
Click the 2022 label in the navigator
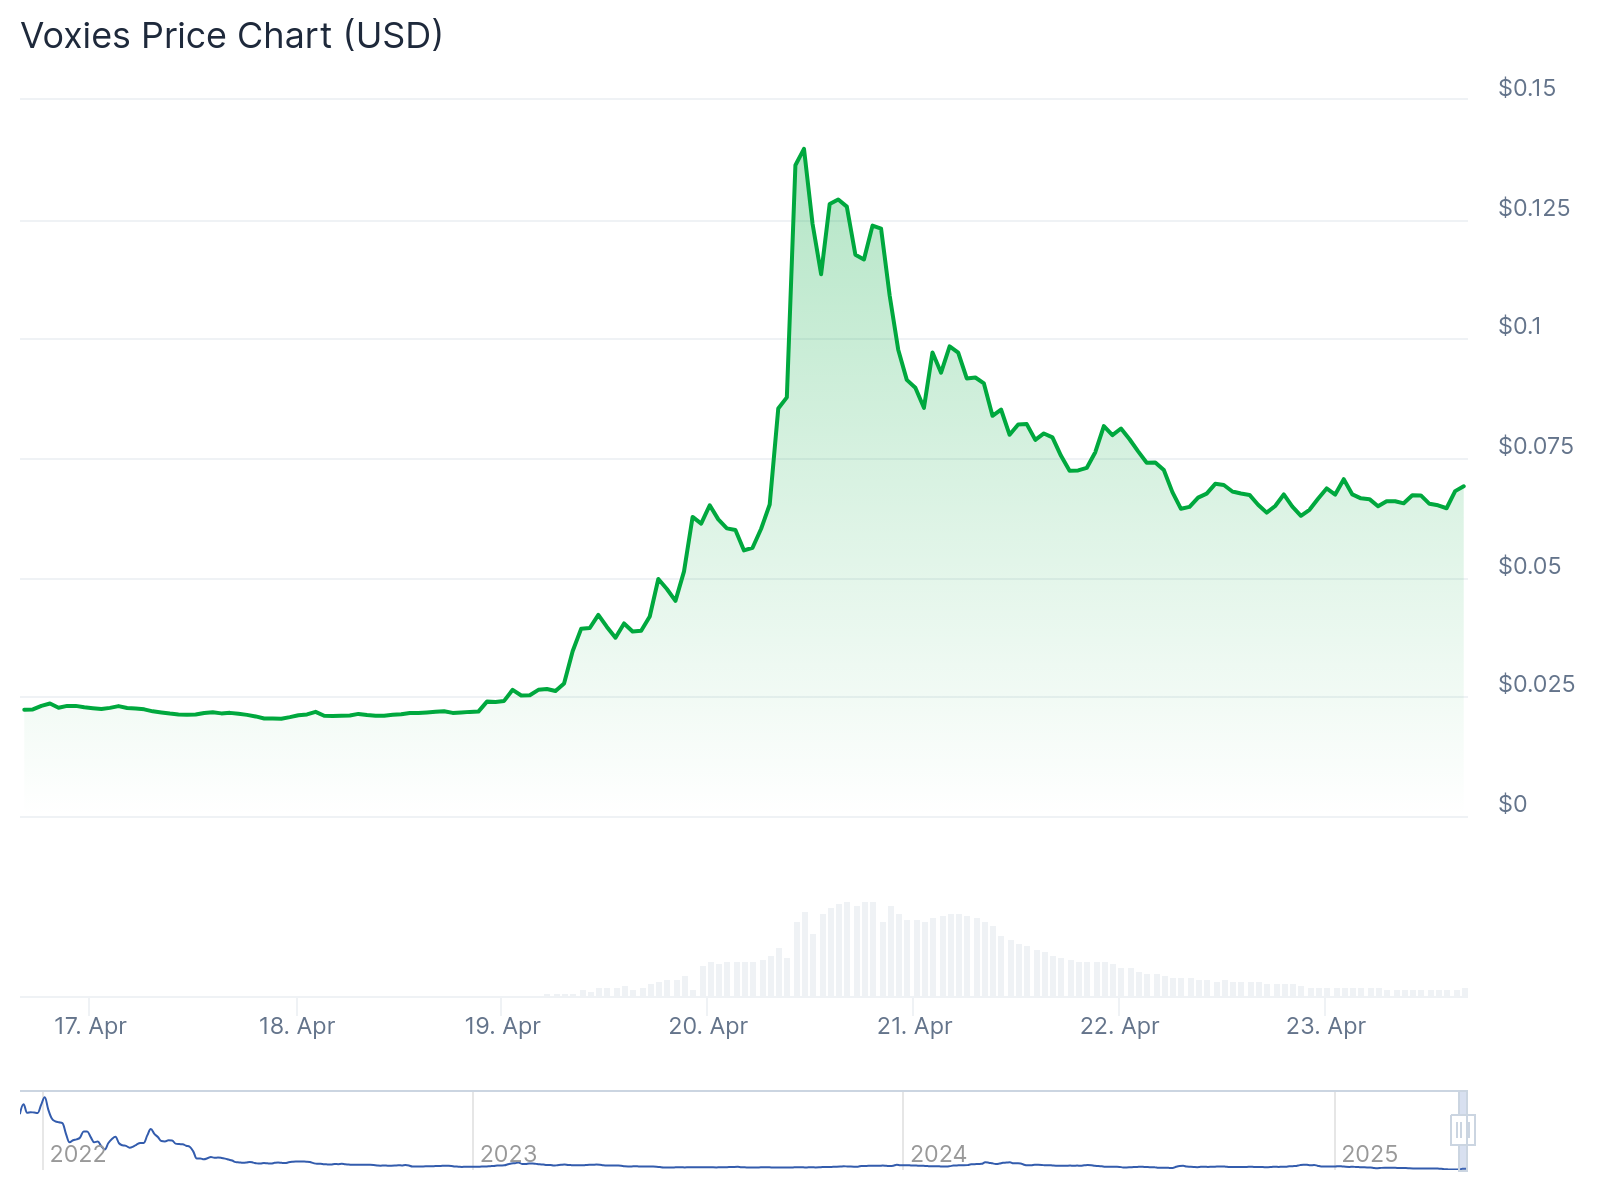(78, 1154)
